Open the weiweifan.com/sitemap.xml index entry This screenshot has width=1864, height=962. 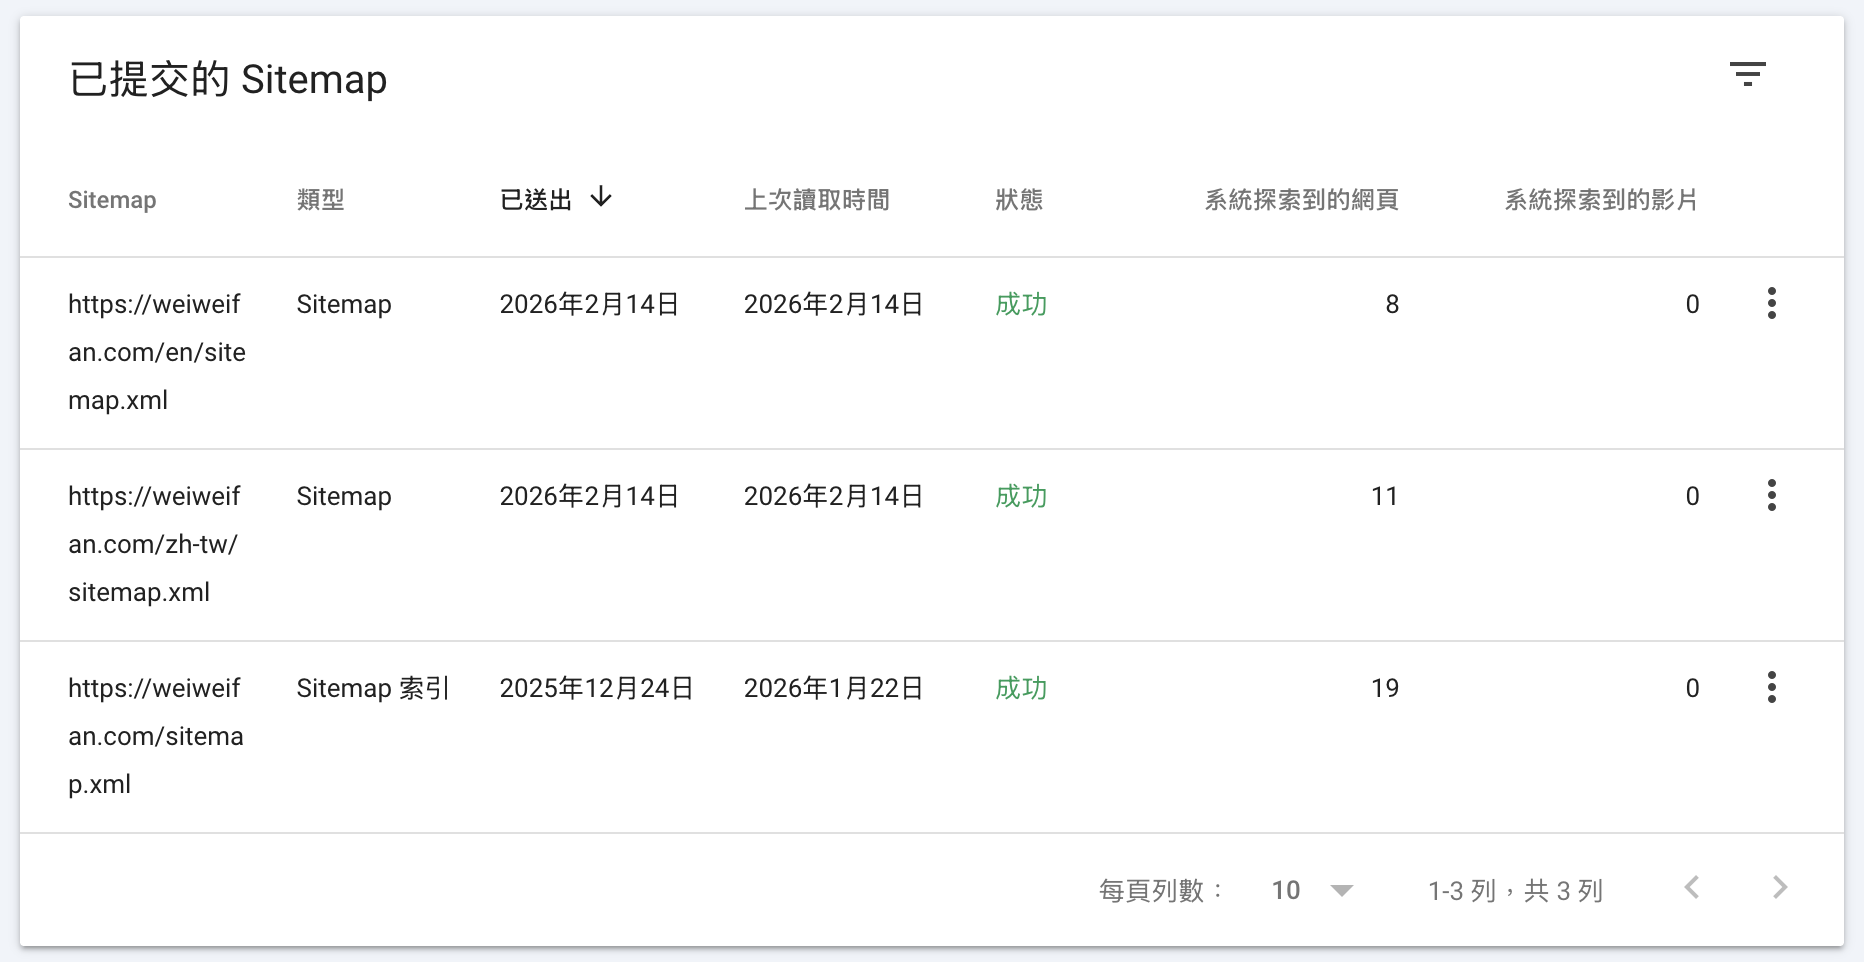[x=155, y=736]
